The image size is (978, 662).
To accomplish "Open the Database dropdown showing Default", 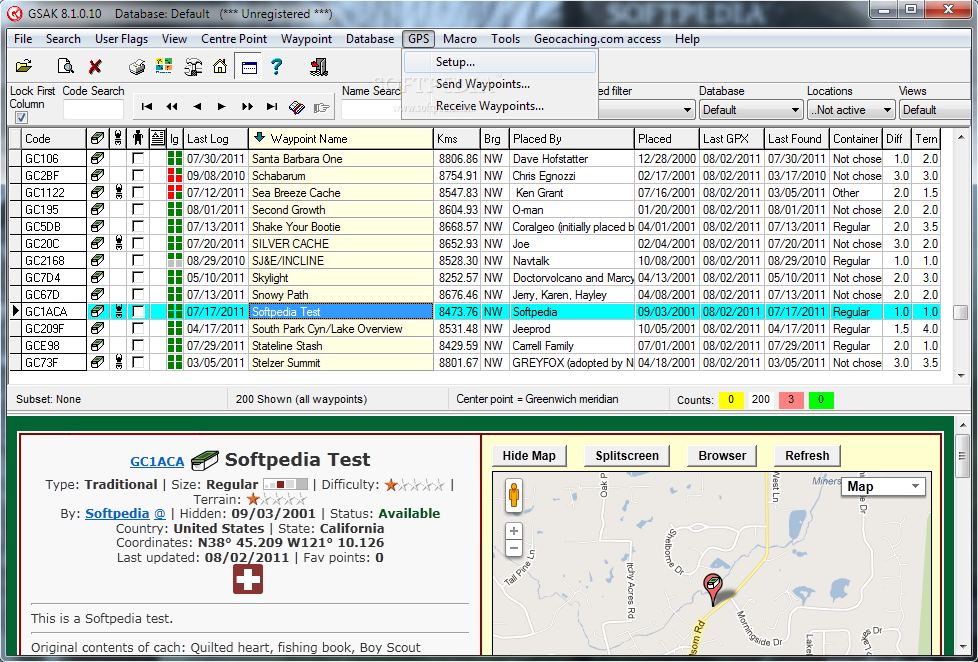I will point(750,110).
